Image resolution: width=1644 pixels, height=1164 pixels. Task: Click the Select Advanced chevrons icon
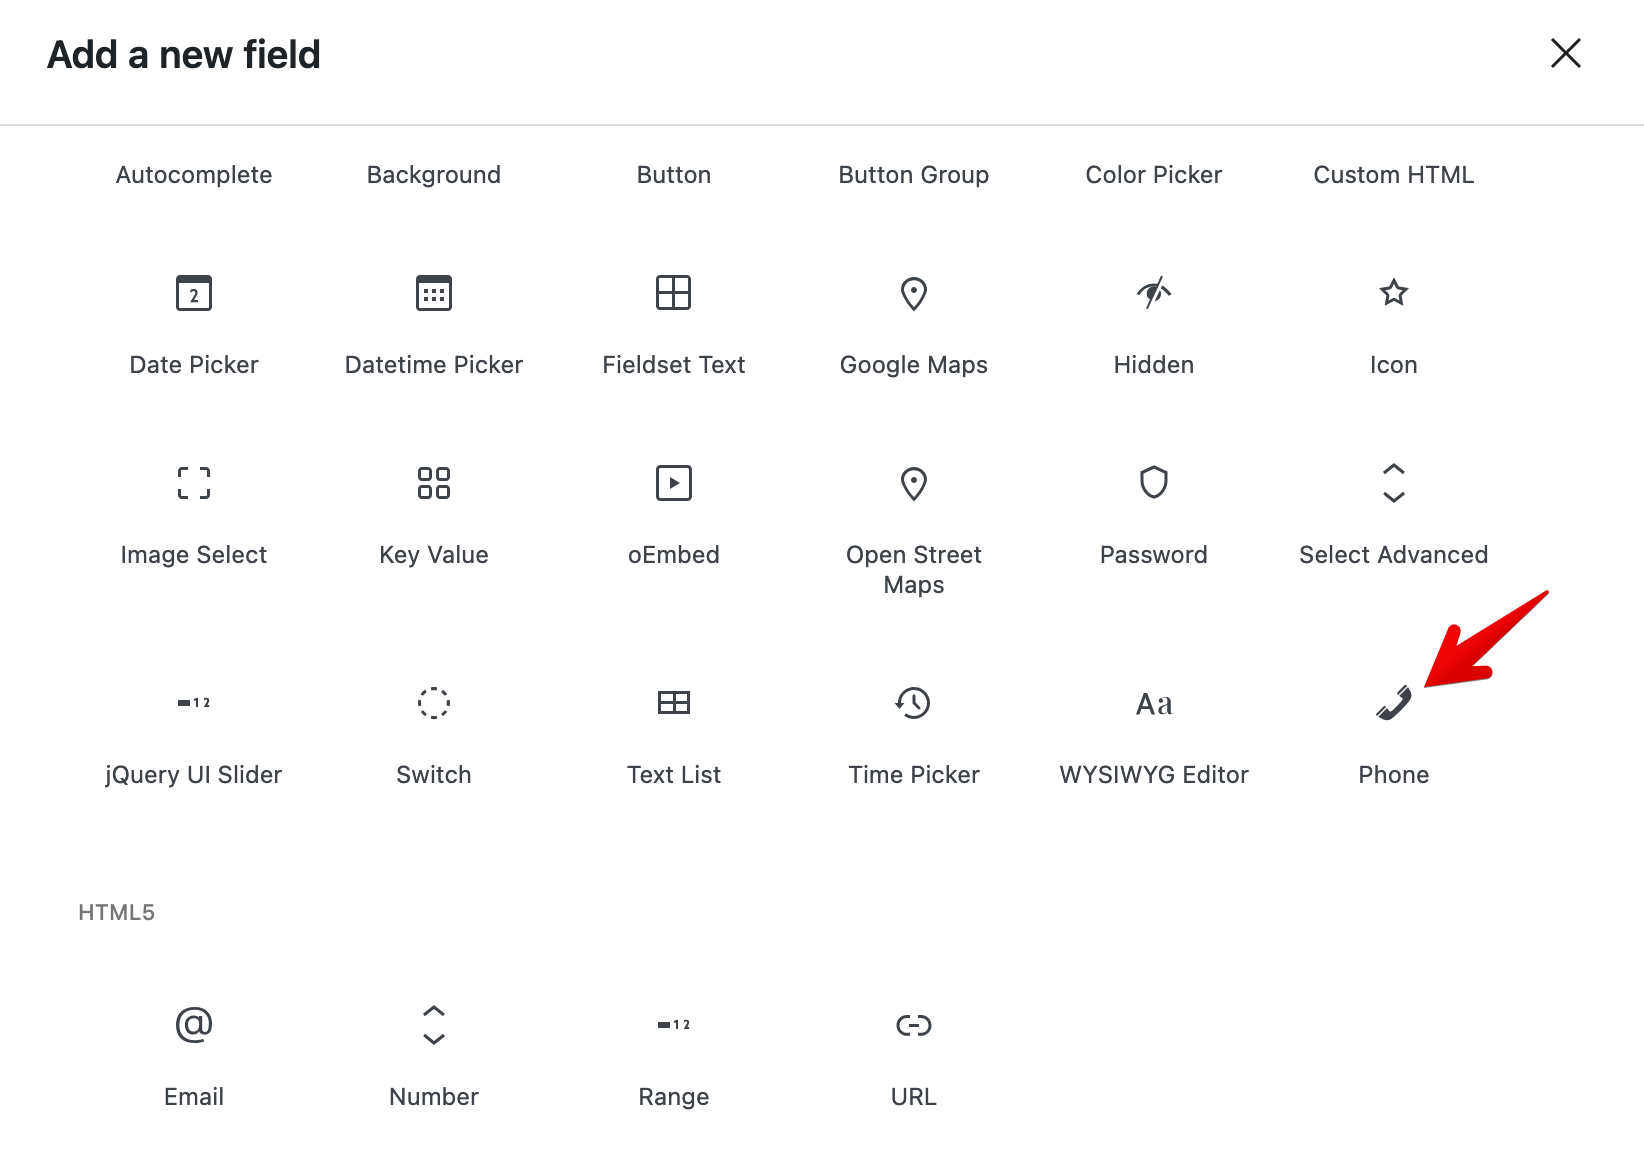(x=1393, y=483)
